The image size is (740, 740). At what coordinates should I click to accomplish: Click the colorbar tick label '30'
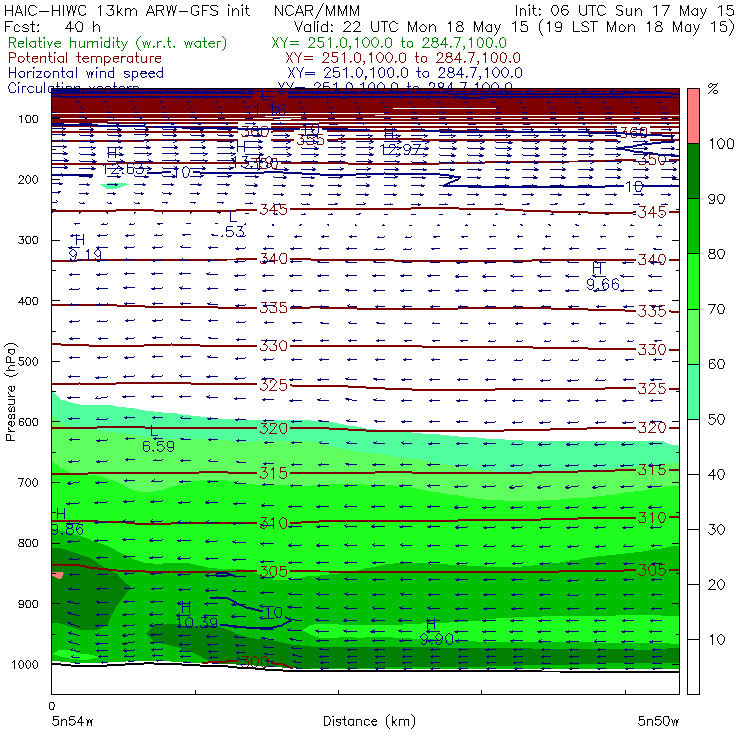pyautogui.click(x=716, y=530)
